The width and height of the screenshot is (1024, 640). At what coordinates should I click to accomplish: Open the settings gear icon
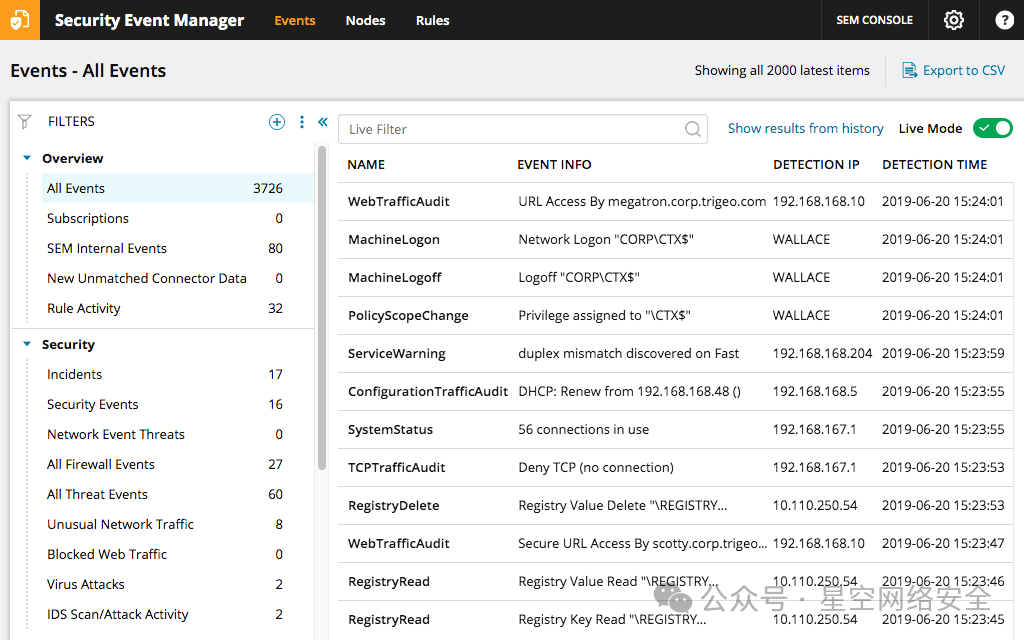click(953, 20)
